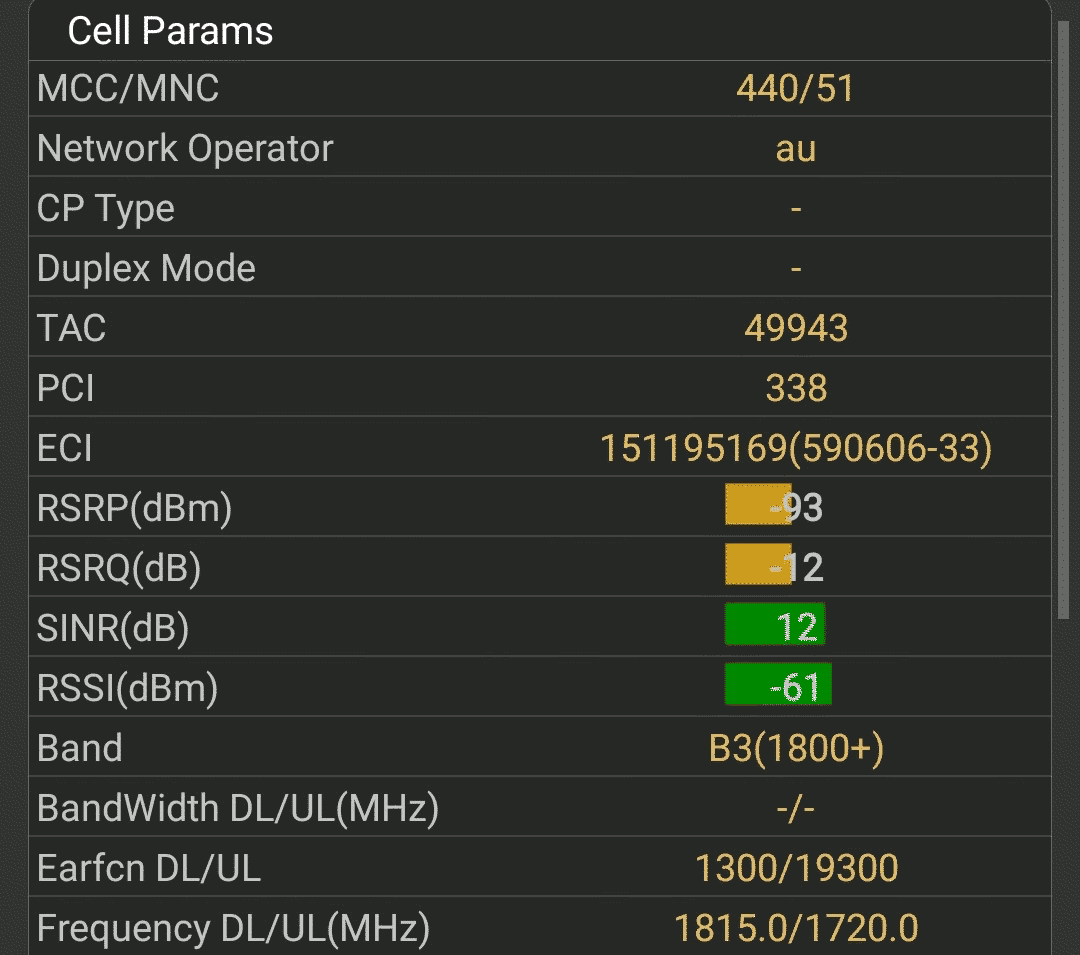Click the PCI value 338
This screenshot has width=1080, height=955.
pyautogui.click(x=795, y=389)
